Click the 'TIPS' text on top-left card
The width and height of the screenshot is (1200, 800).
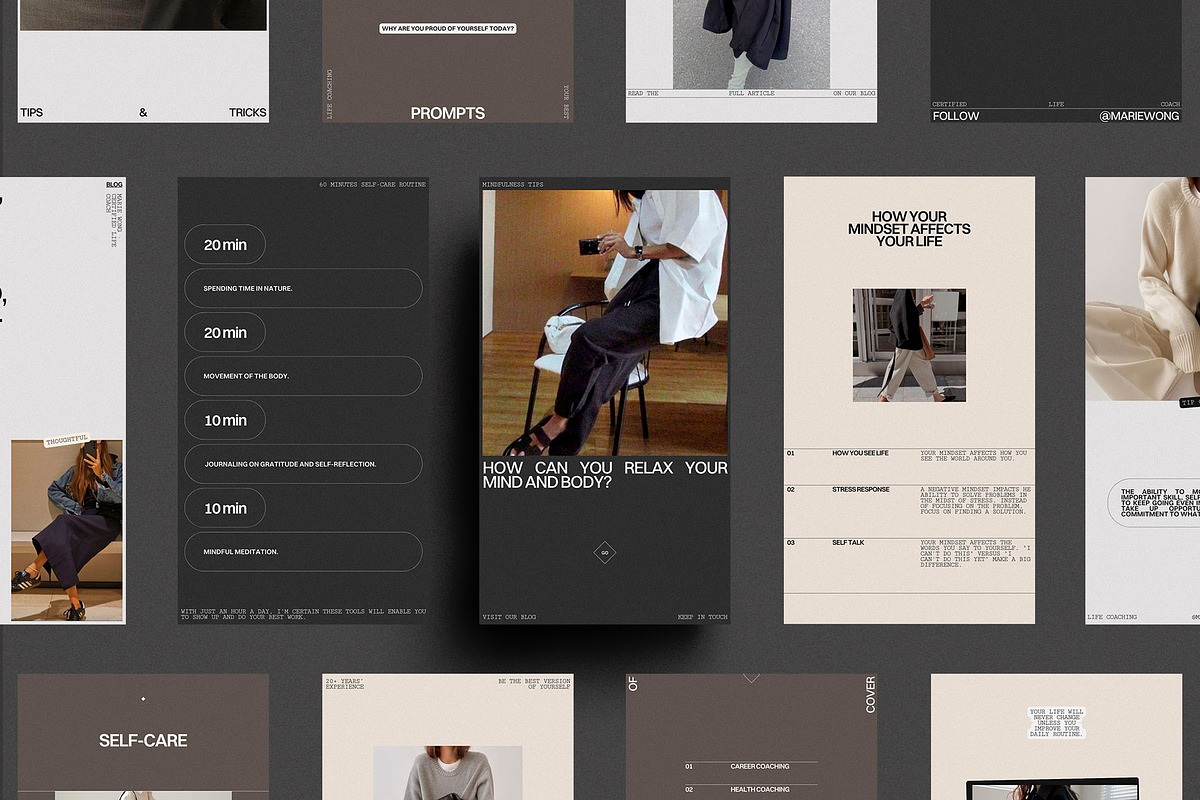32,113
